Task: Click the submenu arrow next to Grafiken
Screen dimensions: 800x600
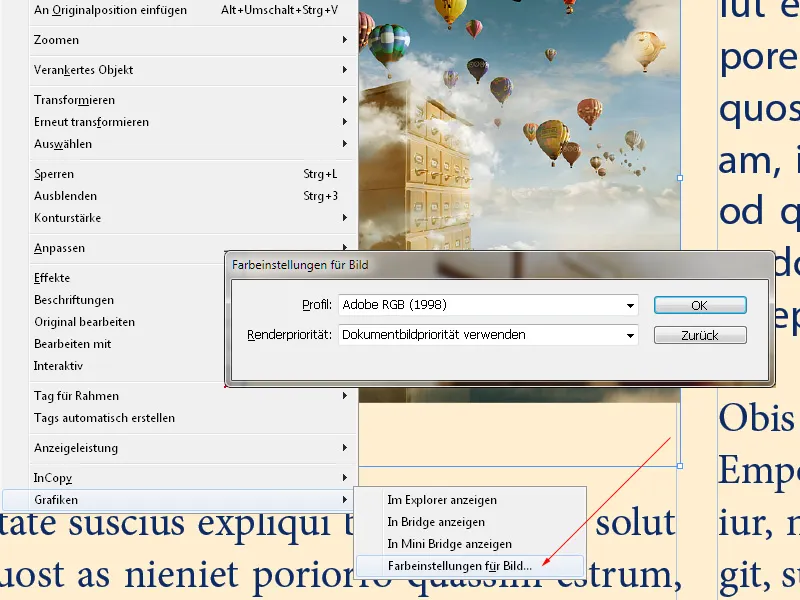Action: tap(345, 500)
